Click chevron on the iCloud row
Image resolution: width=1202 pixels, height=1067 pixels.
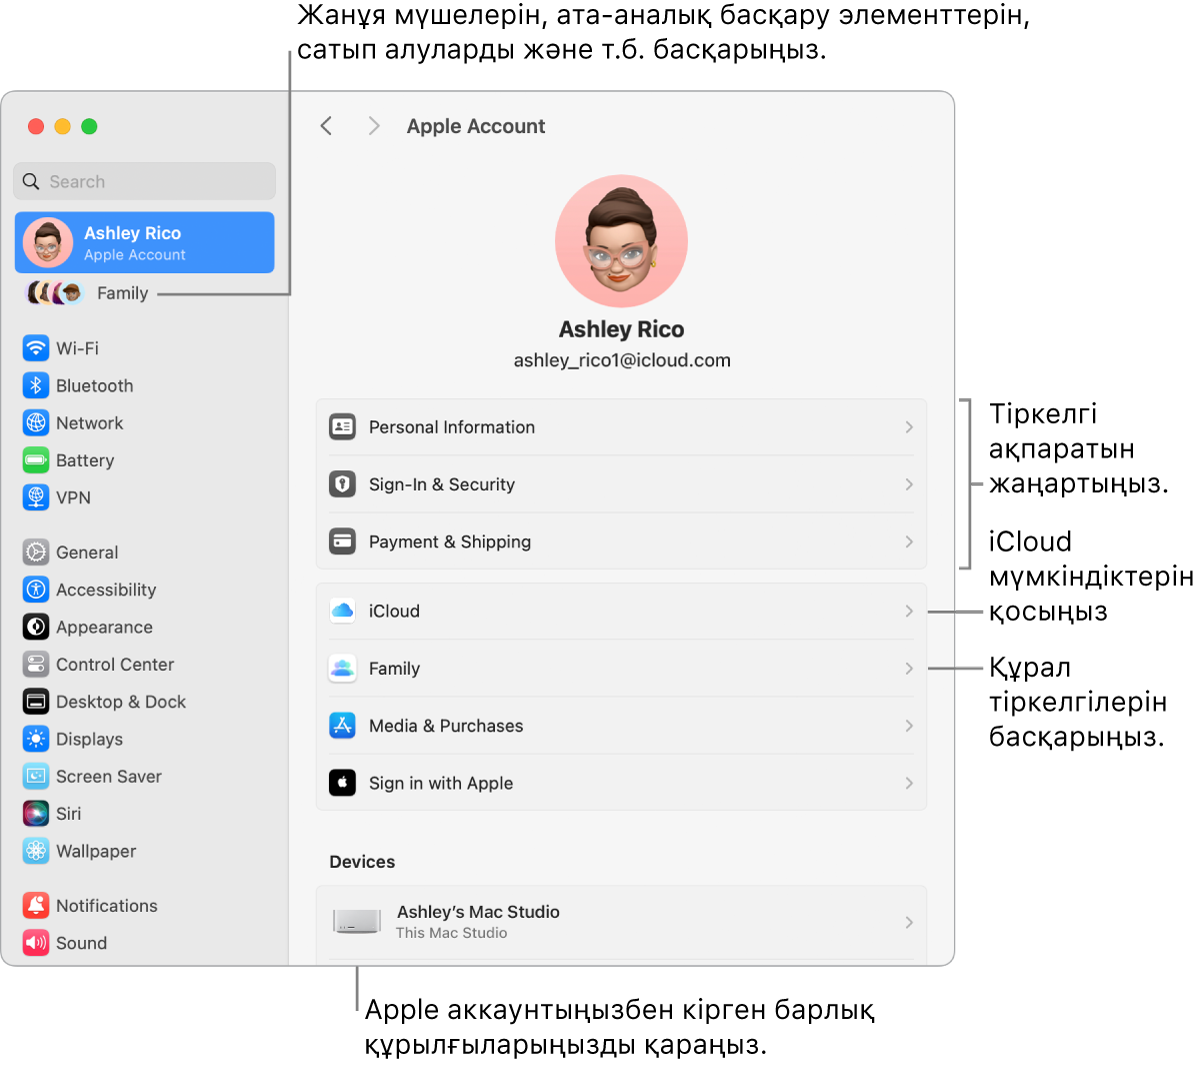click(x=909, y=611)
